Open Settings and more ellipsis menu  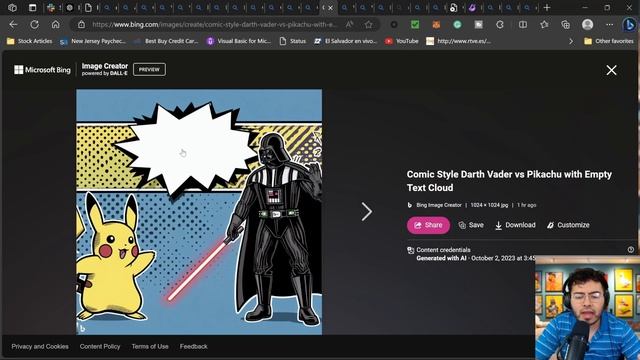point(609,24)
